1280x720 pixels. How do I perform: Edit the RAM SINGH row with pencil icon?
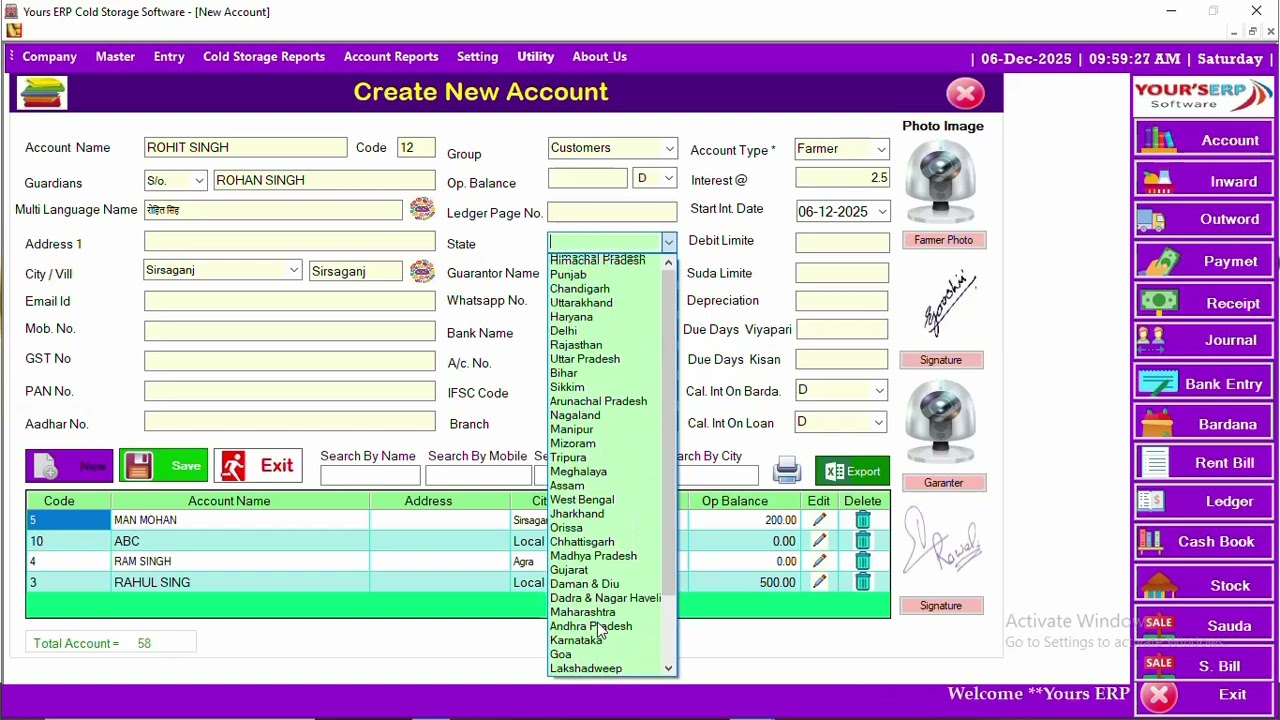click(819, 561)
